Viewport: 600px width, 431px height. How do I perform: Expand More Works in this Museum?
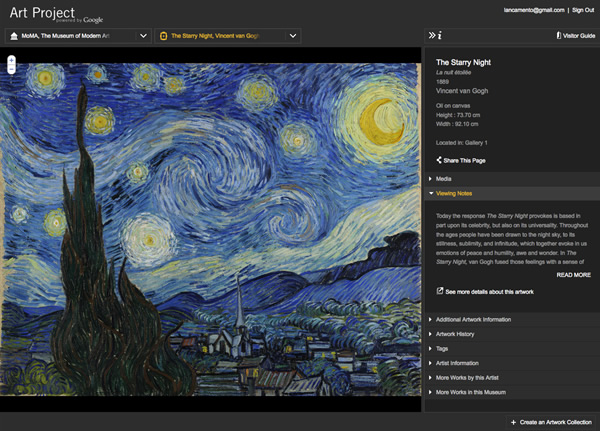(512, 392)
